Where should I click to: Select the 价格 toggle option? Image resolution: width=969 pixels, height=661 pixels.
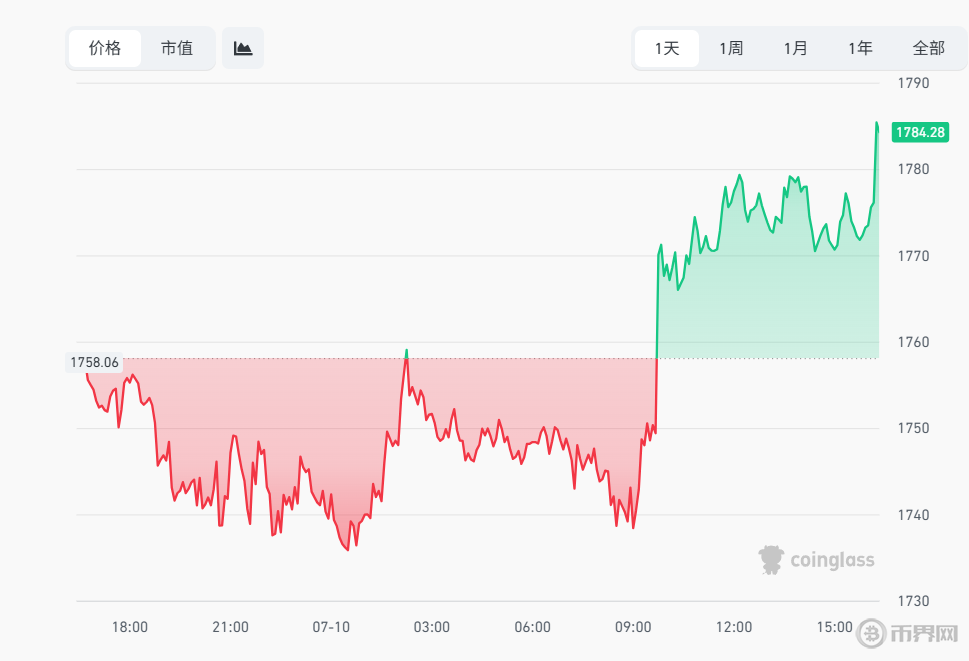[x=105, y=48]
